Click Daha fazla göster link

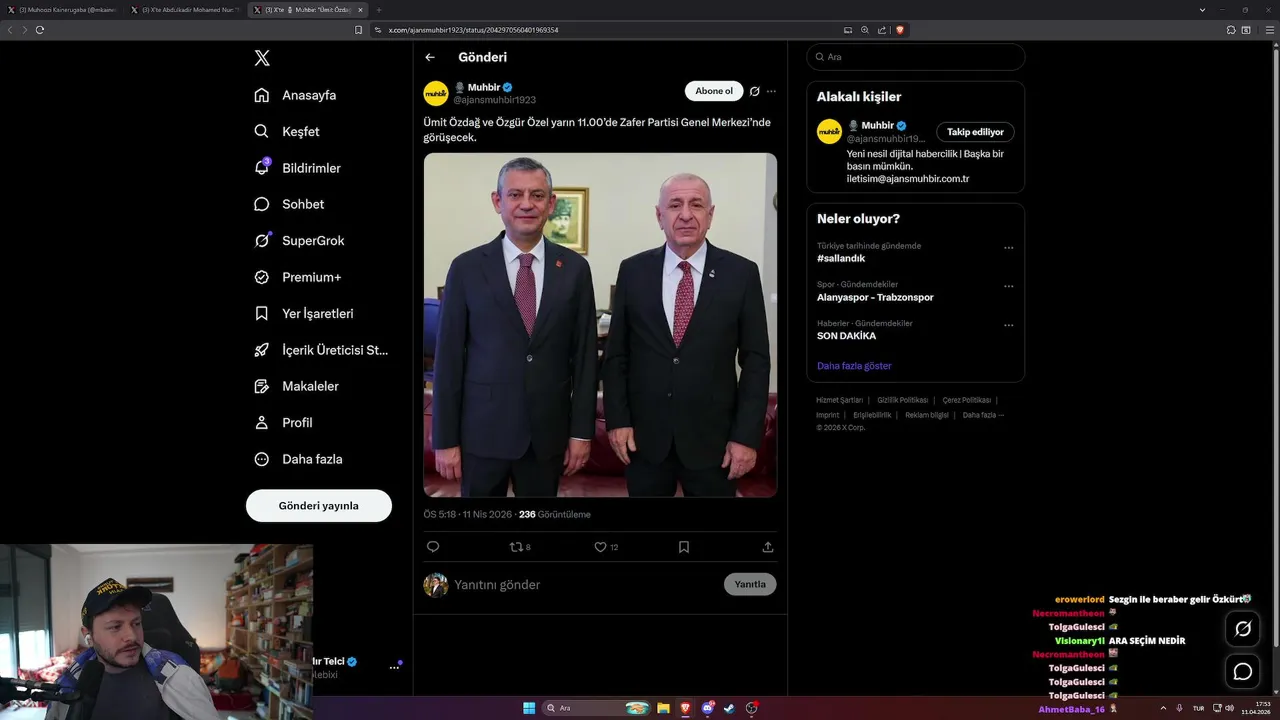click(x=854, y=366)
